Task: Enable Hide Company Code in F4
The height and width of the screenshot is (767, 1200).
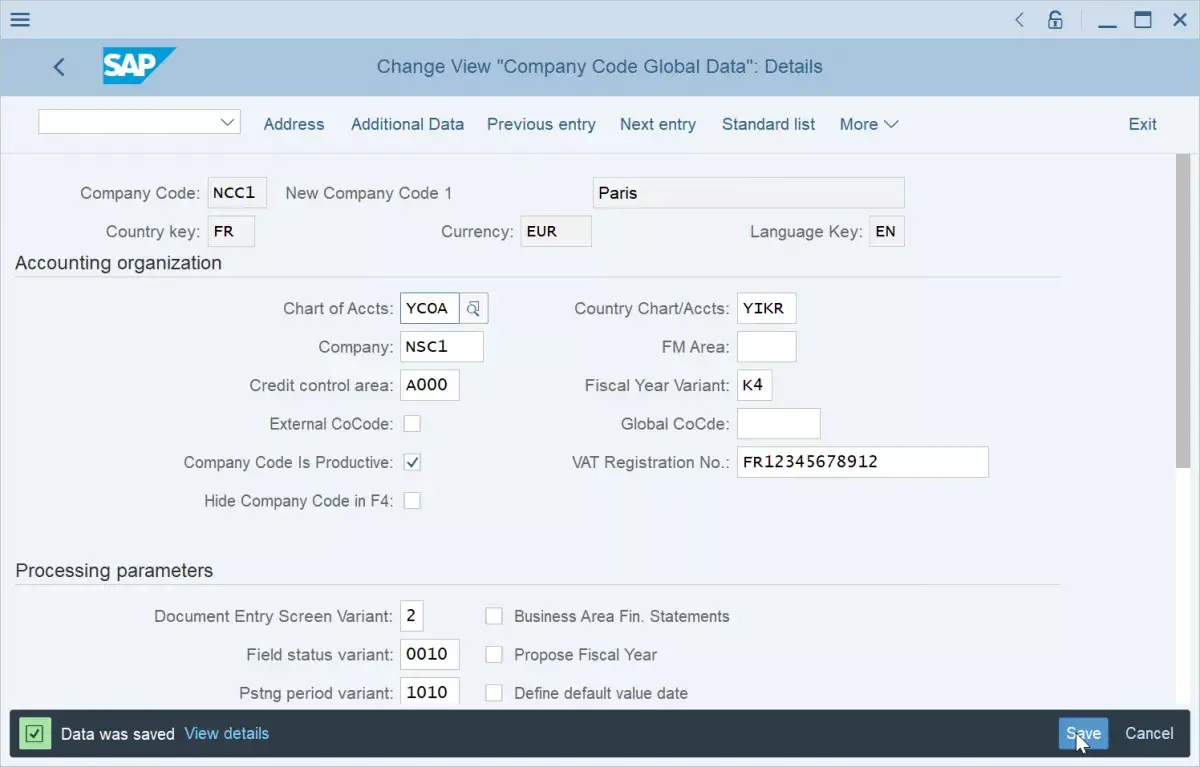Action: click(412, 501)
